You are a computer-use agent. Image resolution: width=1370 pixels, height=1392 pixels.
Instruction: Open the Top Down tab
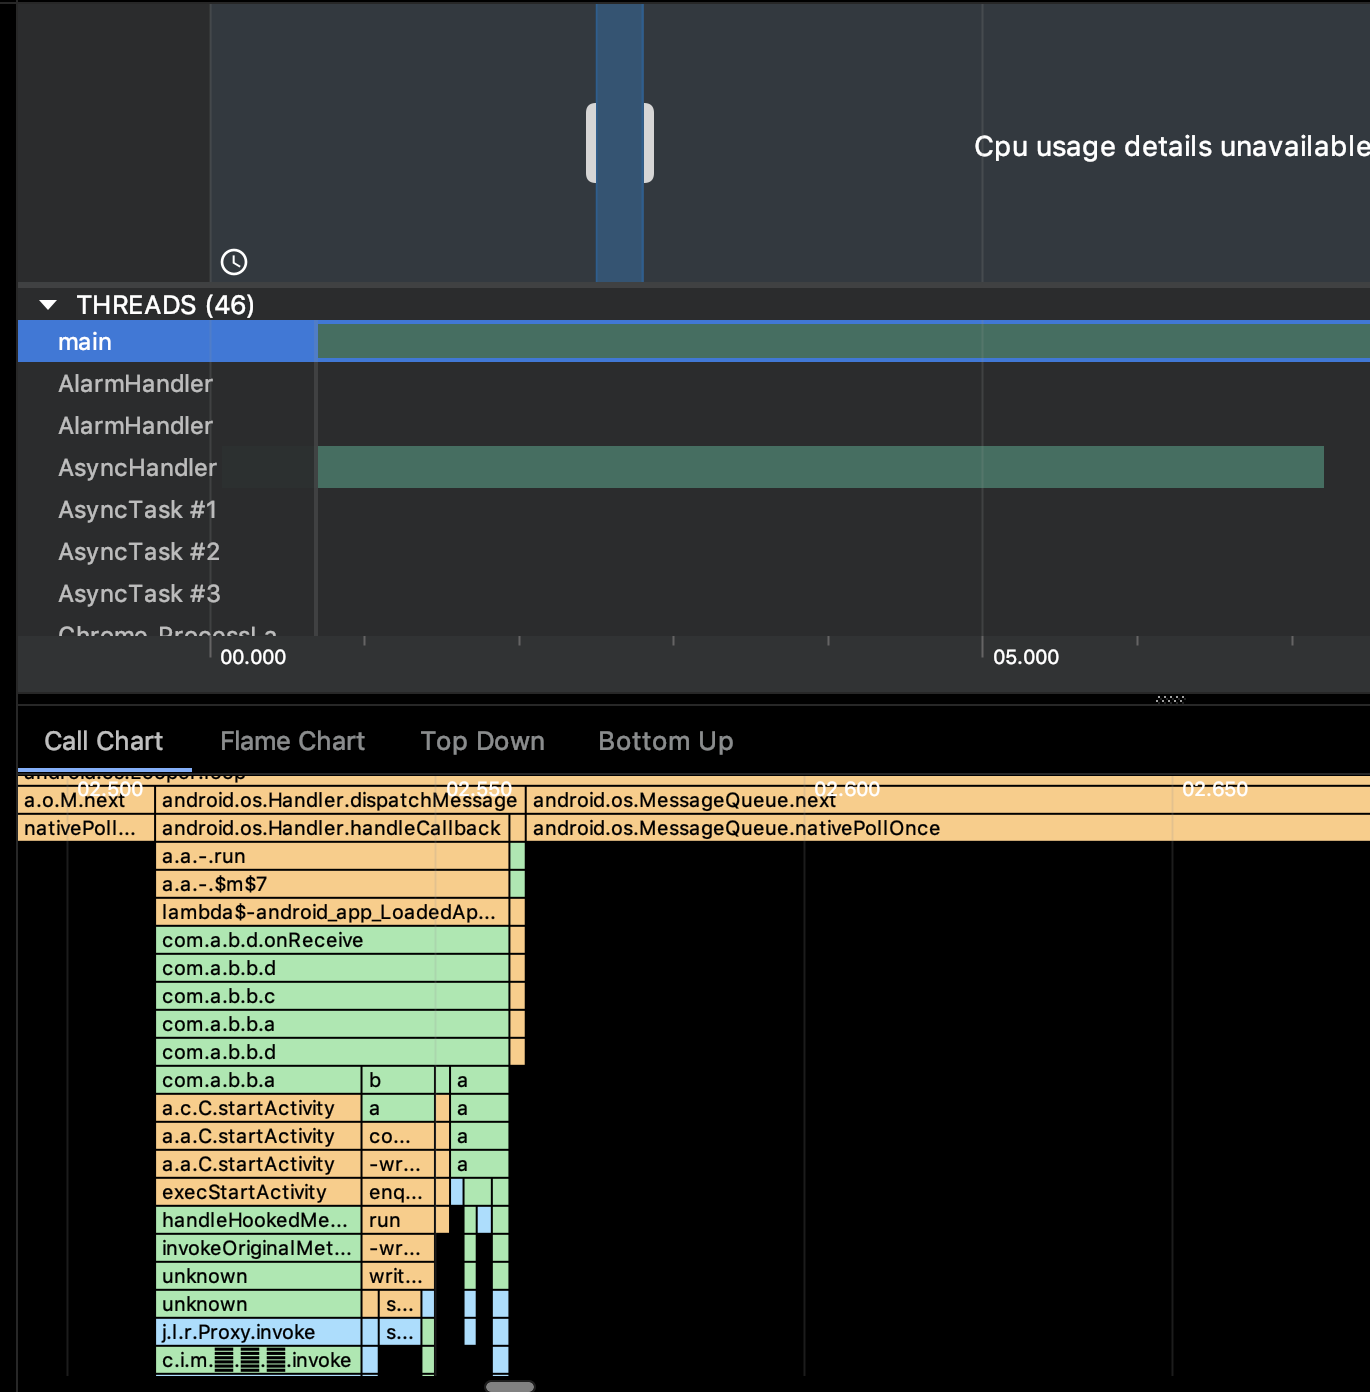pyautogui.click(x=482, y=741)
